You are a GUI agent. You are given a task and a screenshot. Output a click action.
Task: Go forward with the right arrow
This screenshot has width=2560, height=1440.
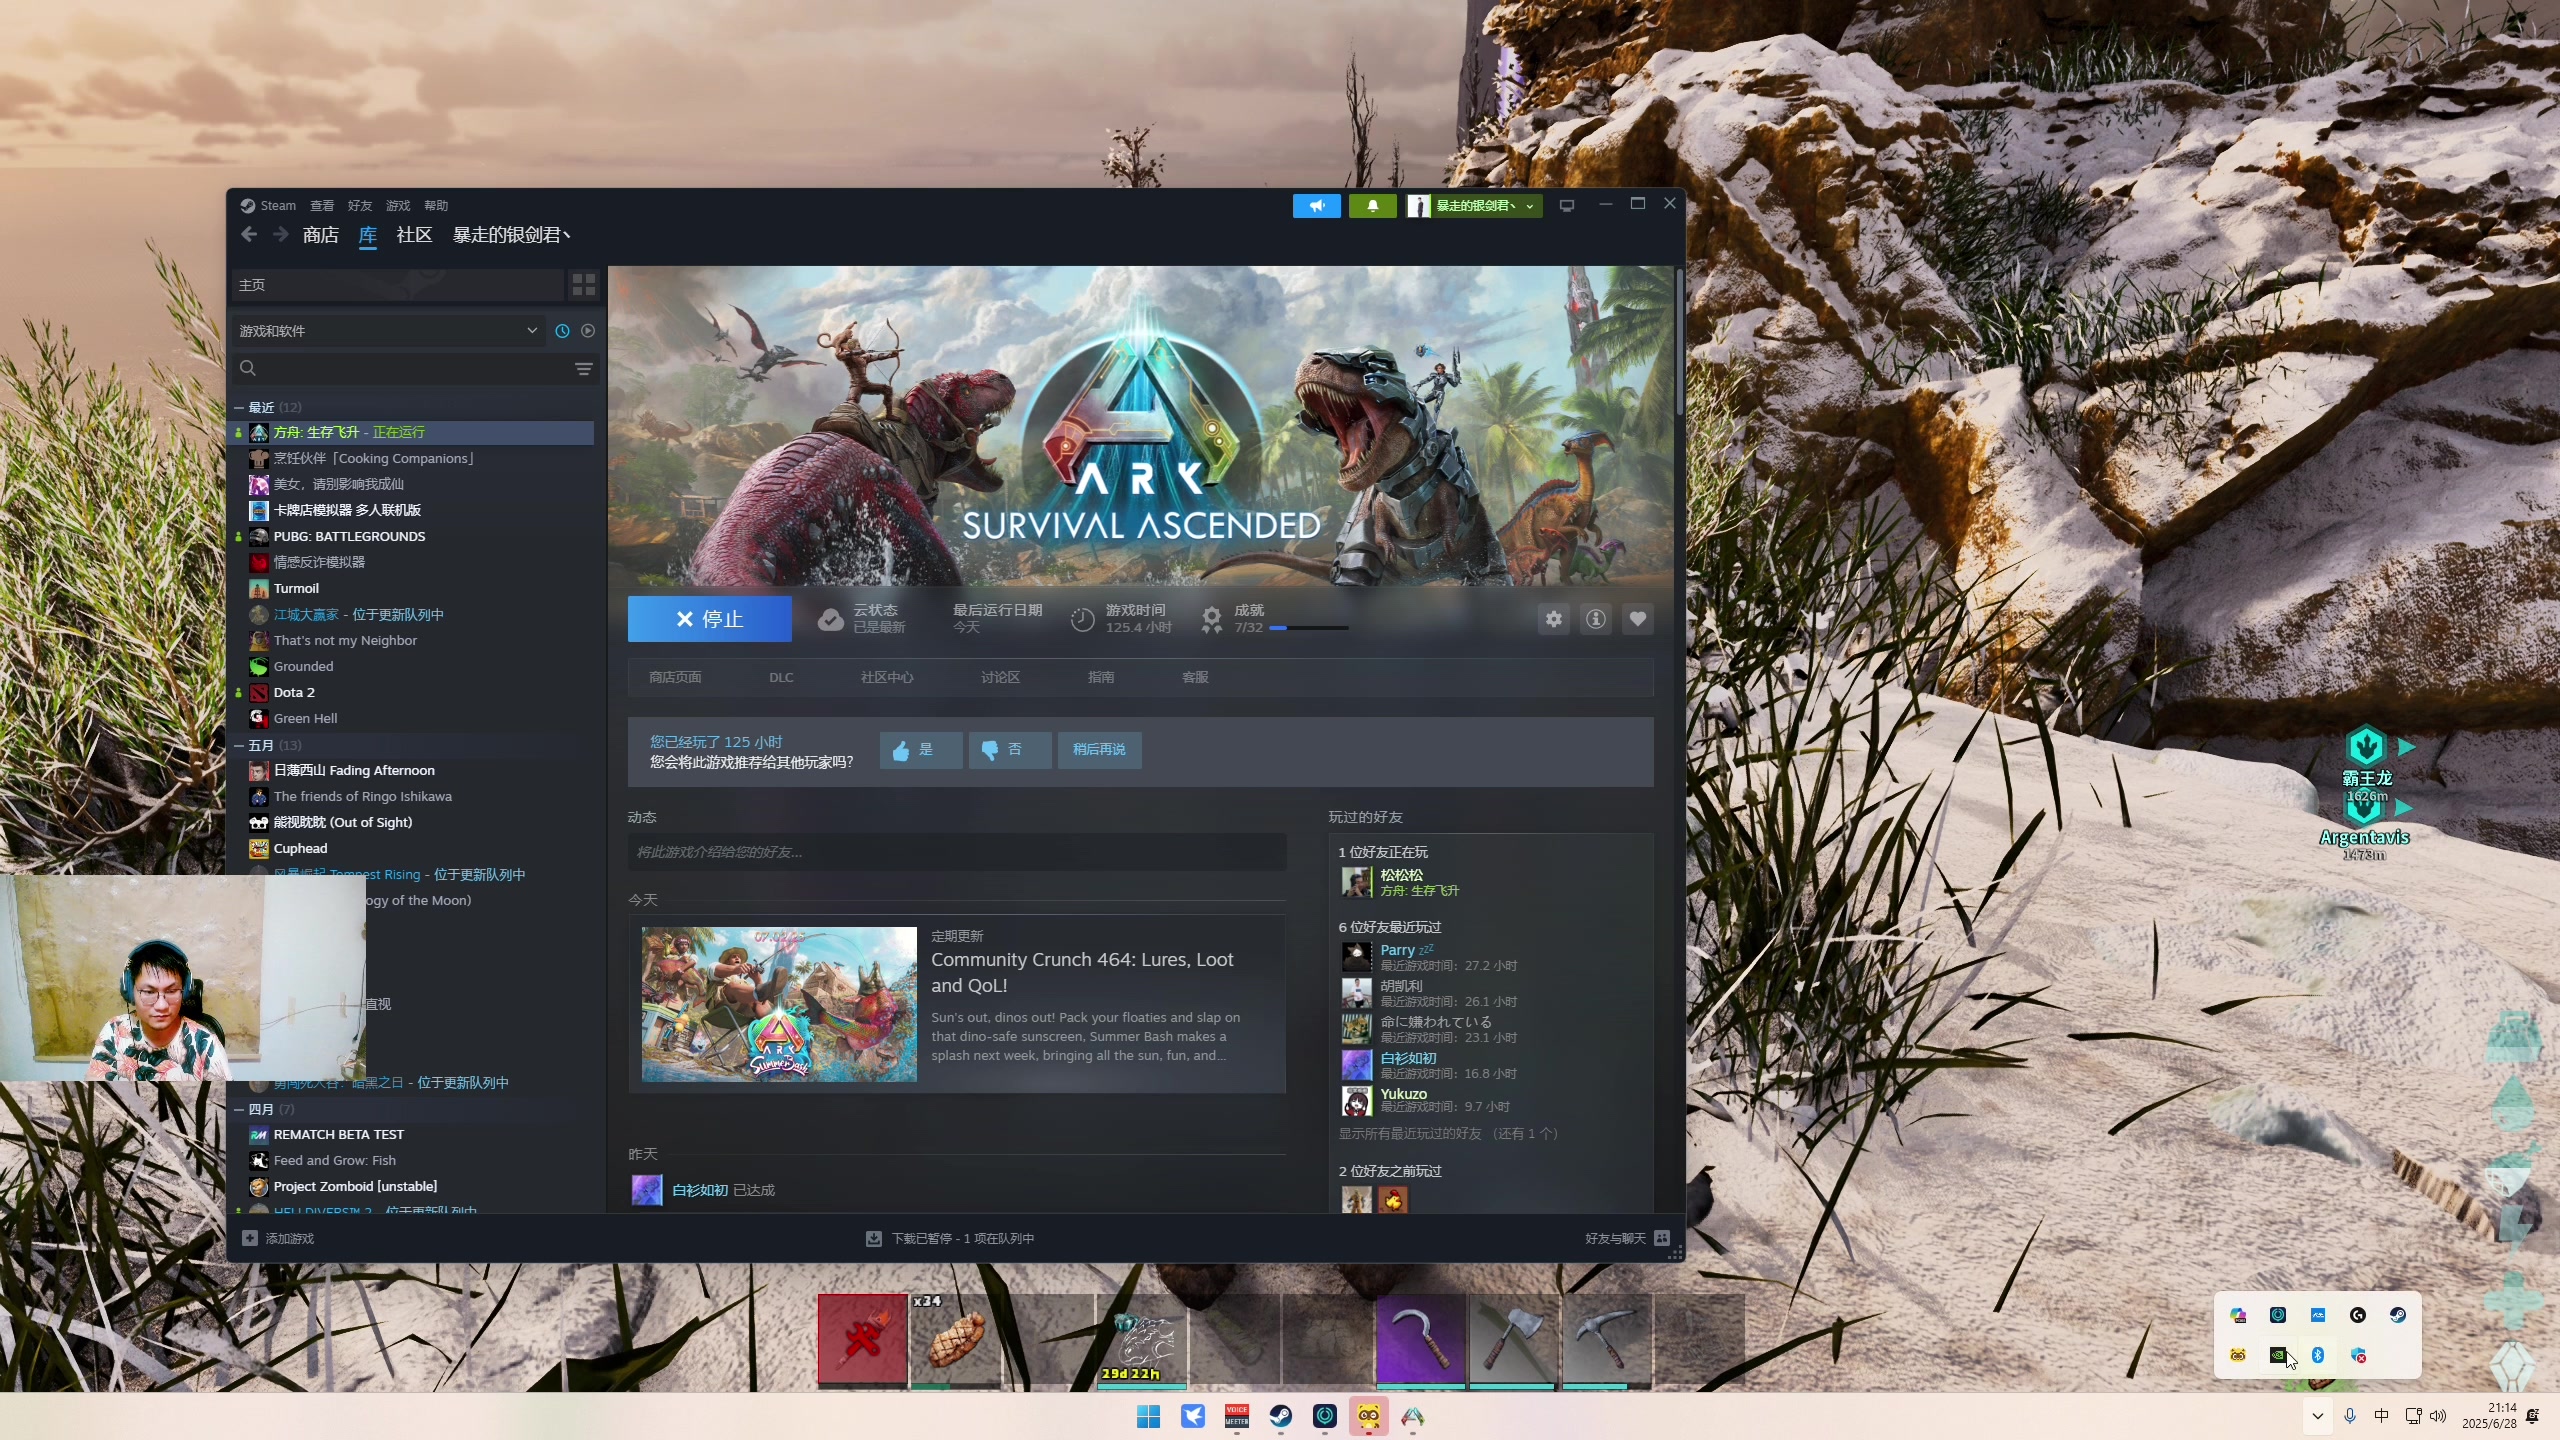coord(281,234)
